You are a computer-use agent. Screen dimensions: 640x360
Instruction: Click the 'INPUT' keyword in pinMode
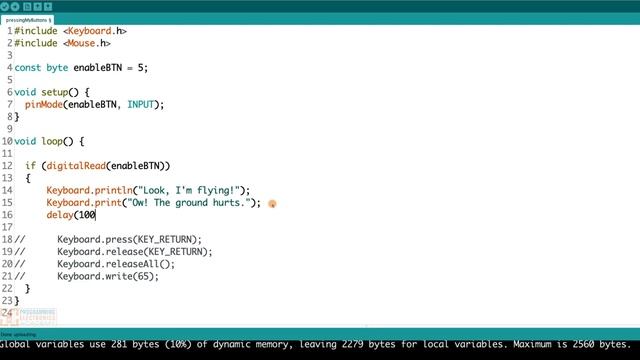pos(140,104)
